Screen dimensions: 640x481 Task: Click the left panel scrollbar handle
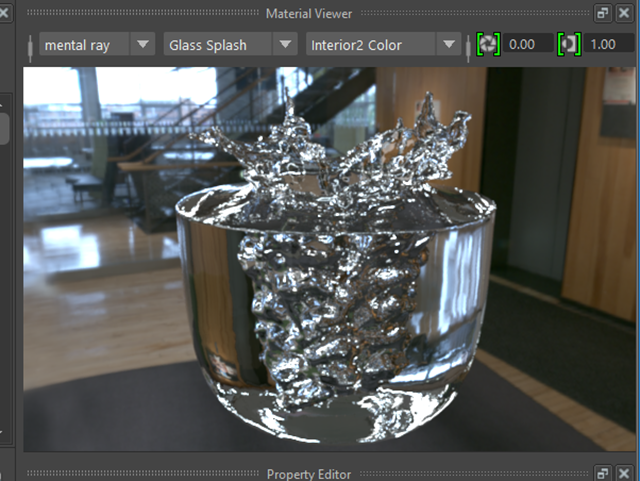4,129
